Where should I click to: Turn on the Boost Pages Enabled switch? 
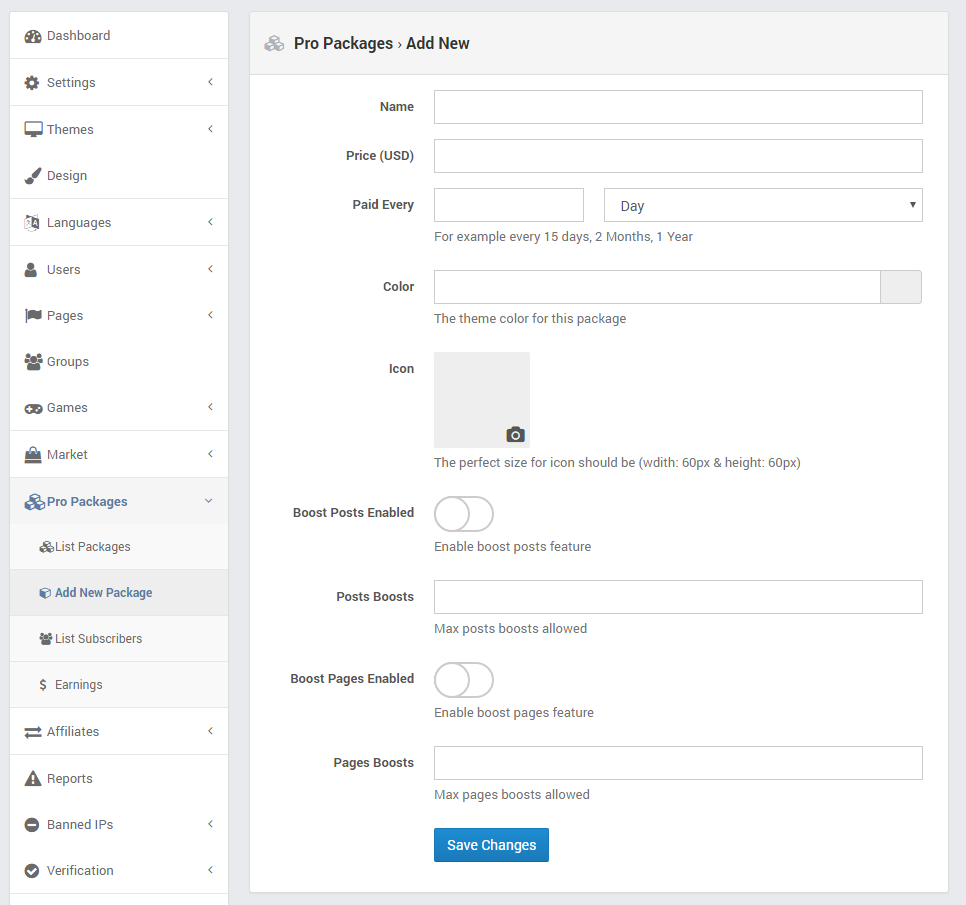(464, 680)
